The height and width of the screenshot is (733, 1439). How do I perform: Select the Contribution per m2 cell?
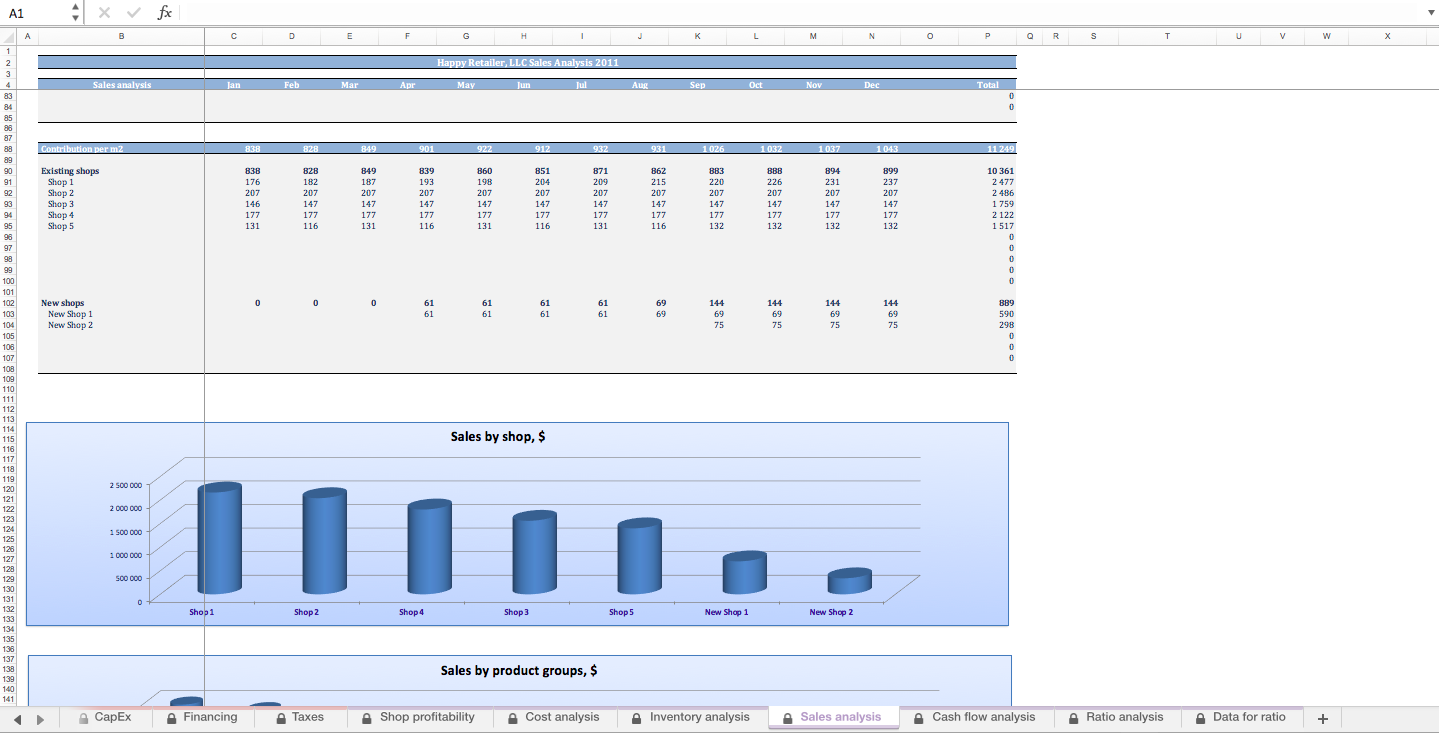[x=122, y=149]
